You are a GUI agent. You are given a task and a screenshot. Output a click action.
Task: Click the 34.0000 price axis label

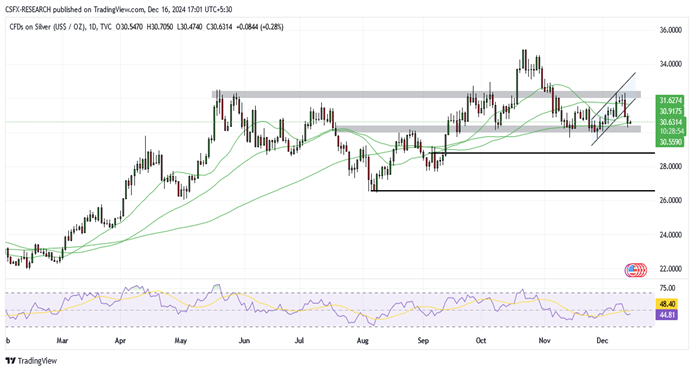(671, 64)
